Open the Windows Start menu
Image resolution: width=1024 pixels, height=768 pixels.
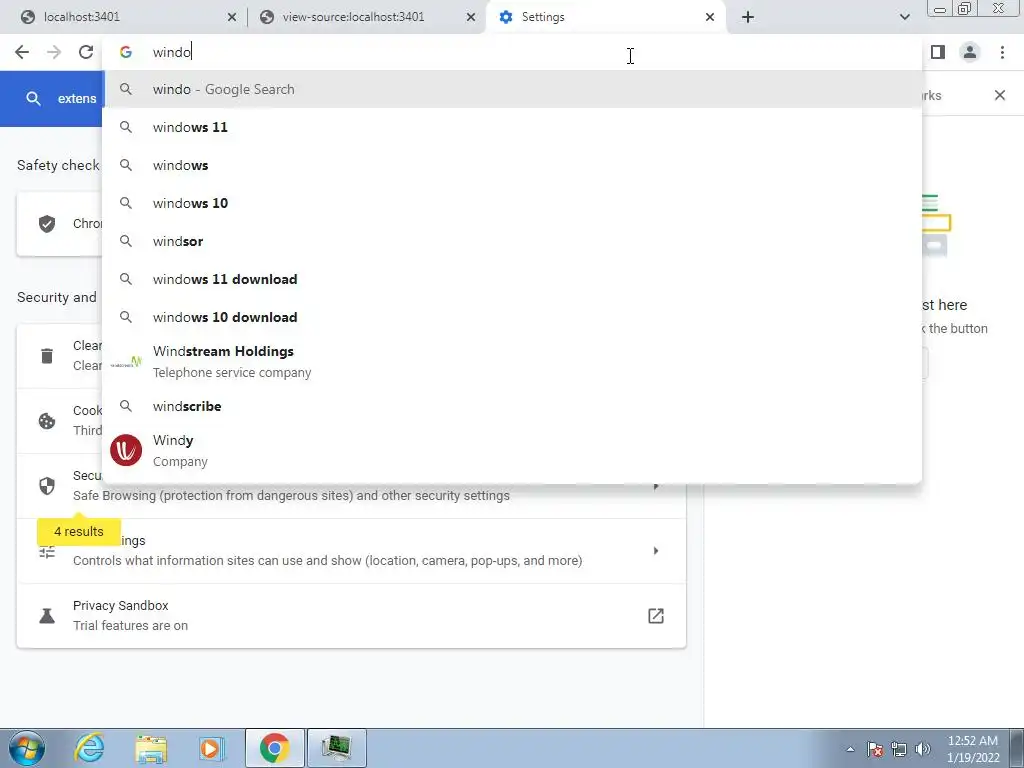coord(27,748)
